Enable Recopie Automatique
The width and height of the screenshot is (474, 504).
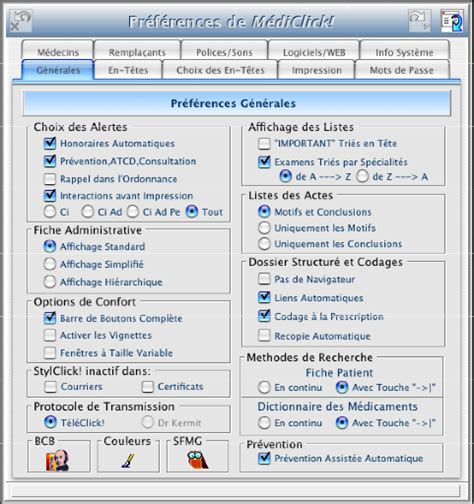[264, 336]
